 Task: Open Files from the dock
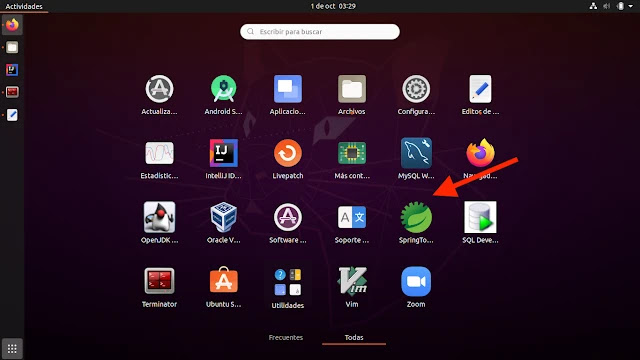coord(12,47)
